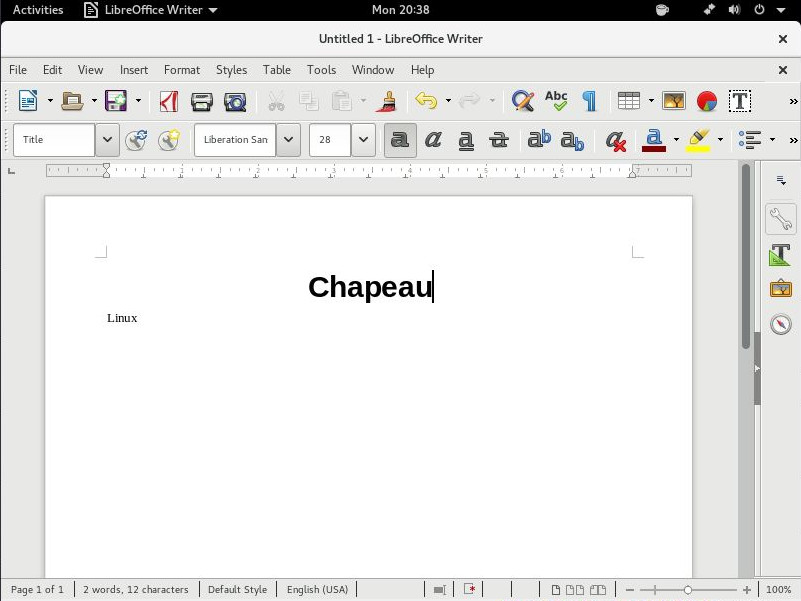
Task: Click Clone Formatting paintbrush icon
Action: 388,101
